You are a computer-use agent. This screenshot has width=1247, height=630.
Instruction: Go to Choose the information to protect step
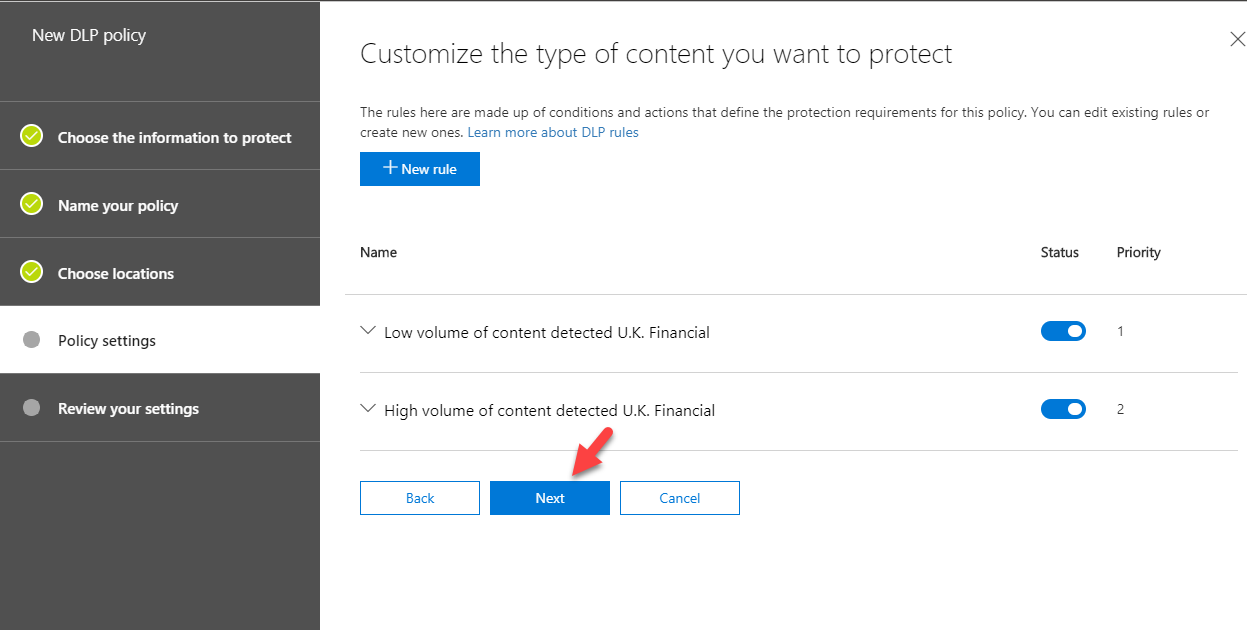160,136
